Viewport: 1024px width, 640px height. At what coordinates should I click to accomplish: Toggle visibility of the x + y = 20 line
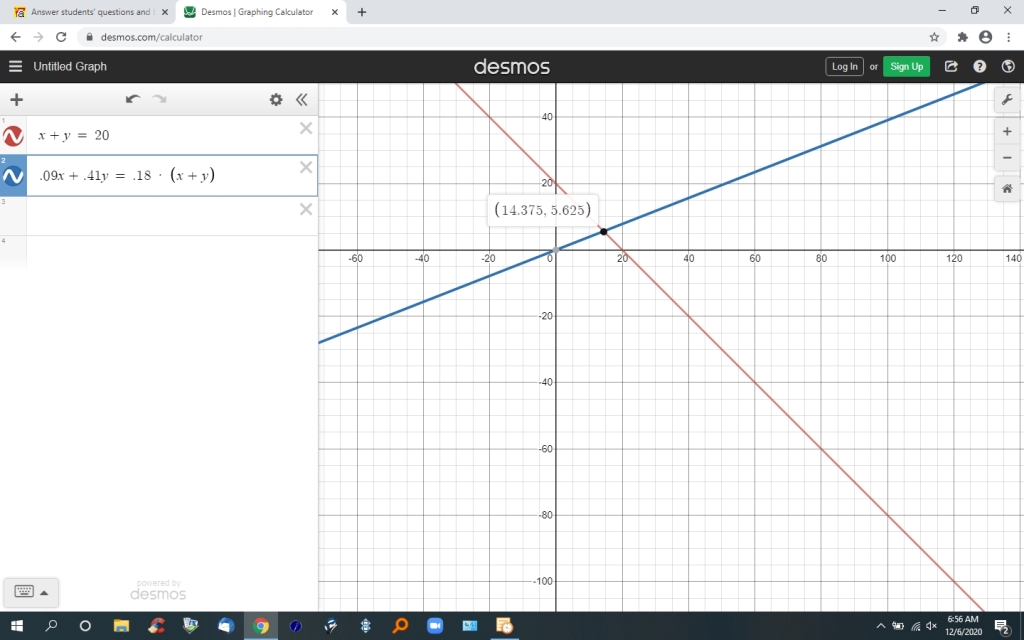click(x=13, y=136)
